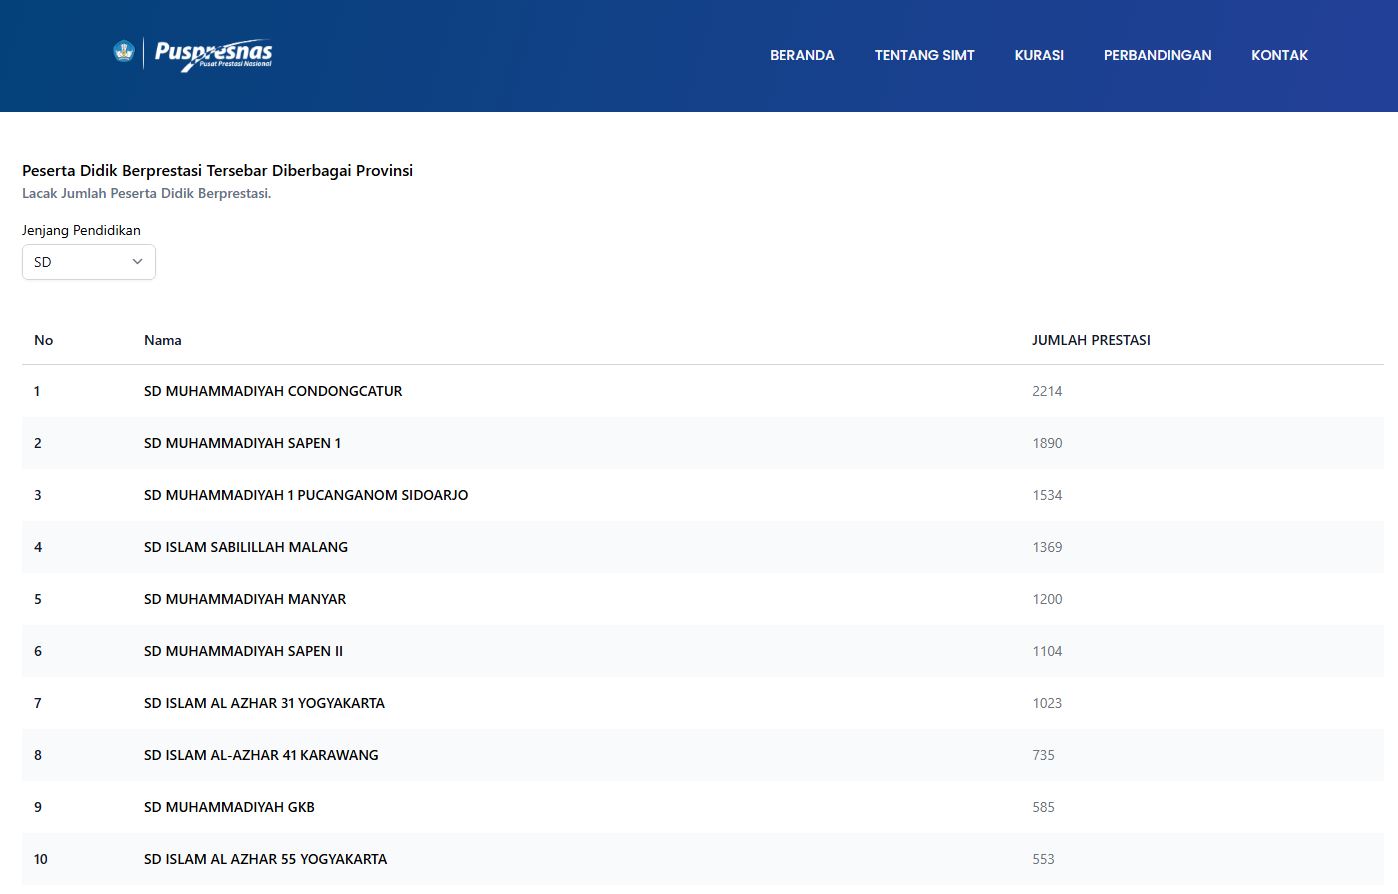Open the BERANDA menu item
Screen dimensions: 1398x894
(x=802, y=55)
